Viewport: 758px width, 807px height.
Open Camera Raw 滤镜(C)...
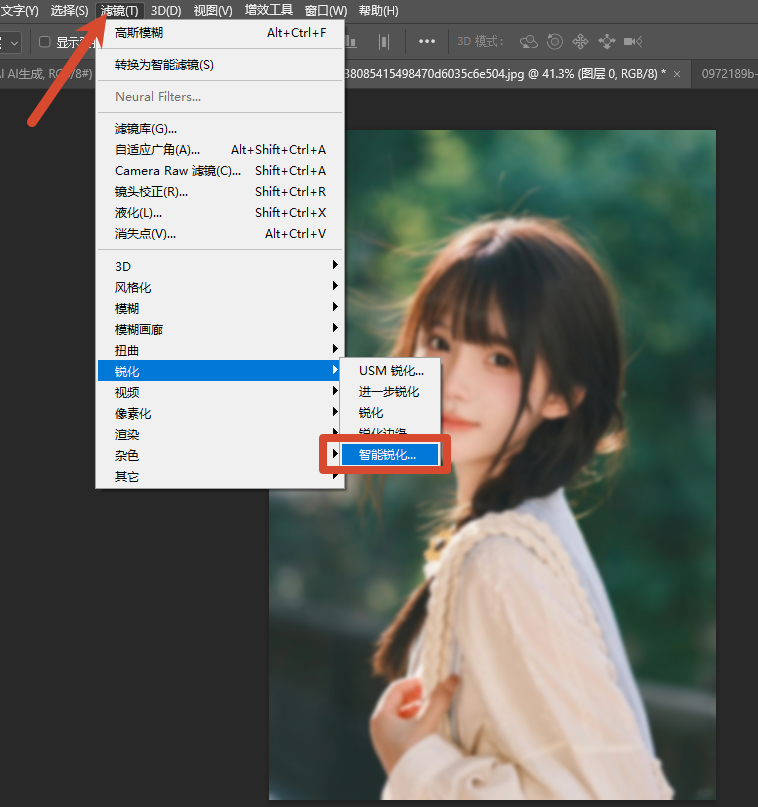pos(220,171)
